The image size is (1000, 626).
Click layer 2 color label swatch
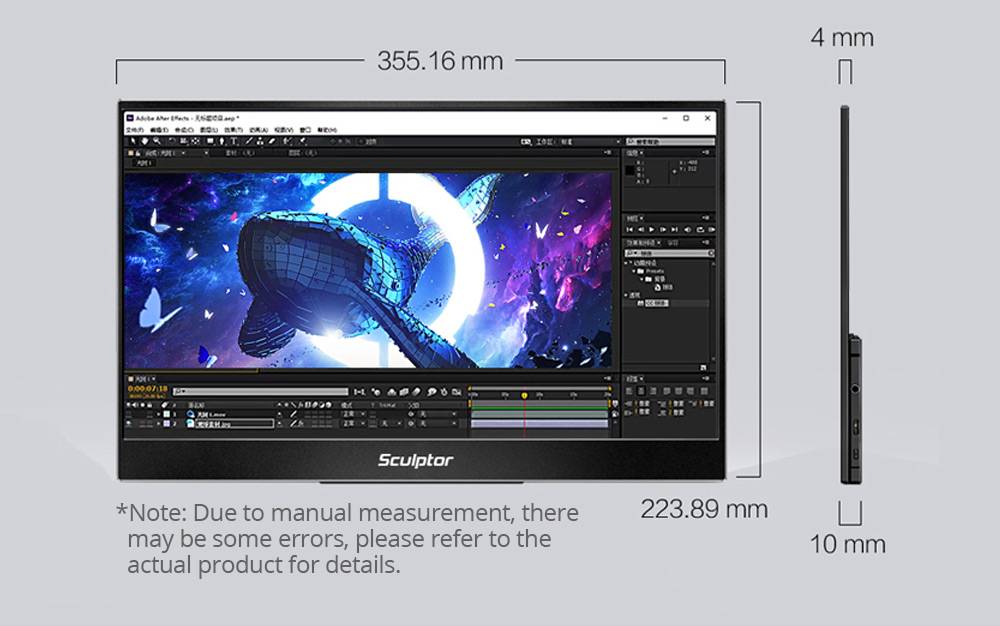click(166, 424)
